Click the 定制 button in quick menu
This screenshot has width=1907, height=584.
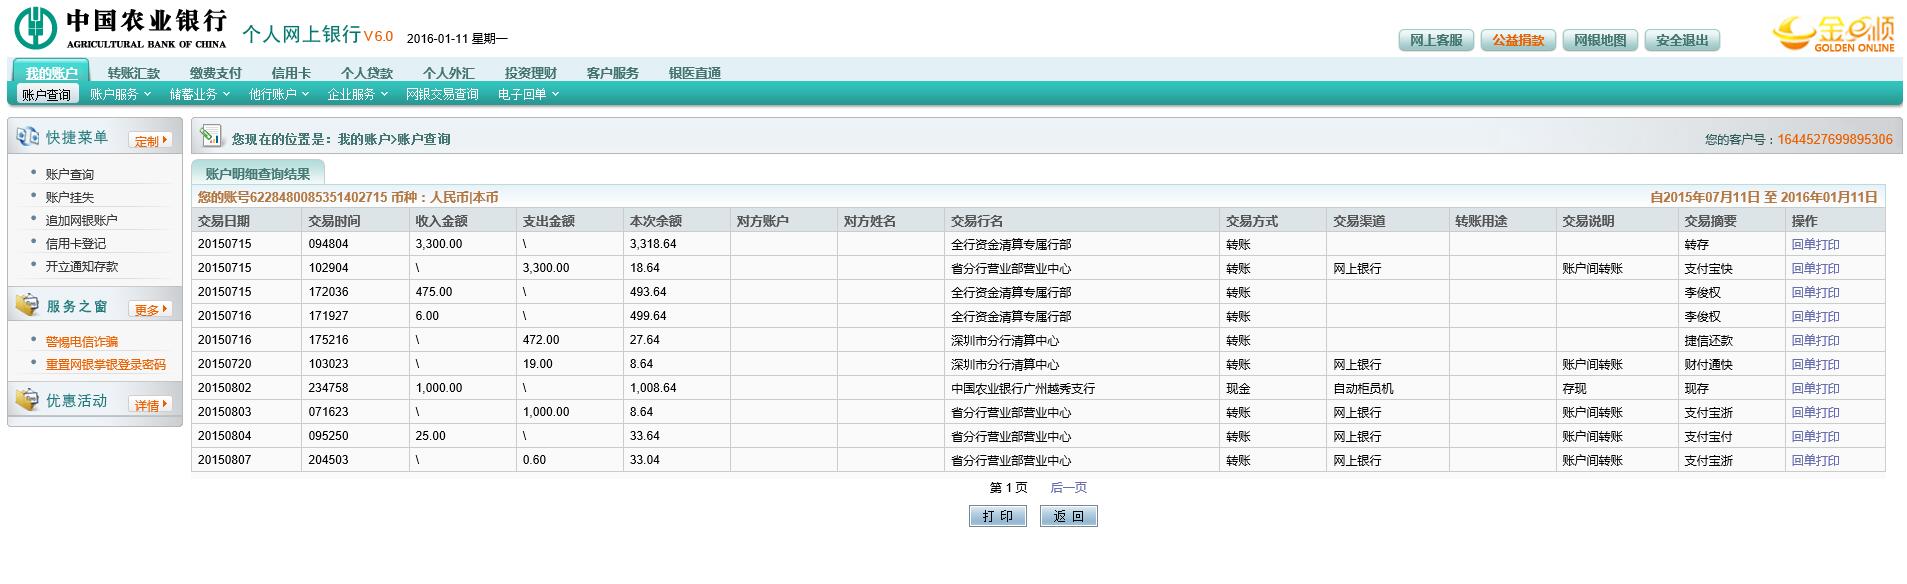150,141
